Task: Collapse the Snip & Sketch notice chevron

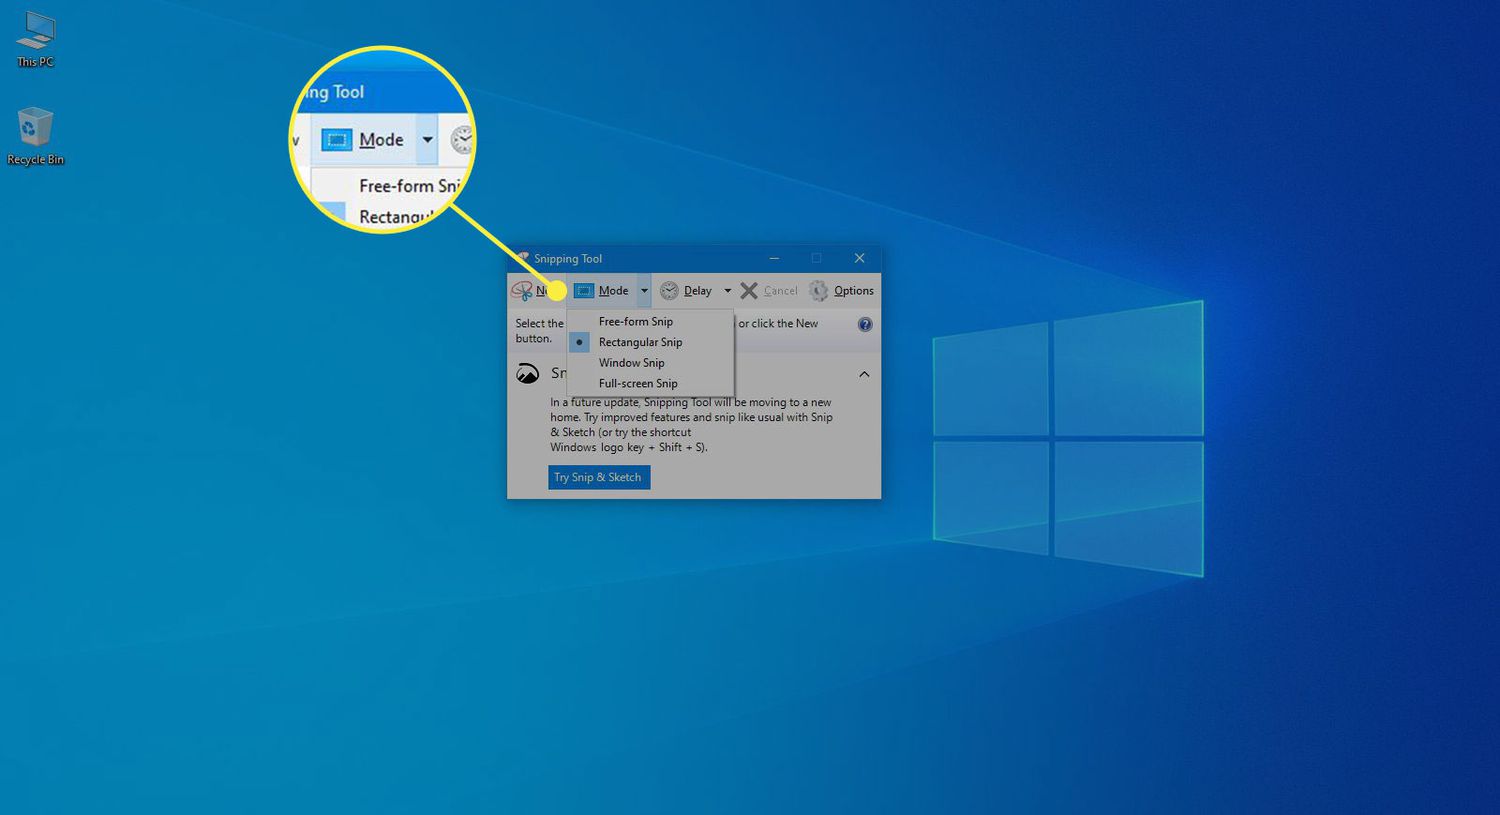Action: click(x=864, y=374)
